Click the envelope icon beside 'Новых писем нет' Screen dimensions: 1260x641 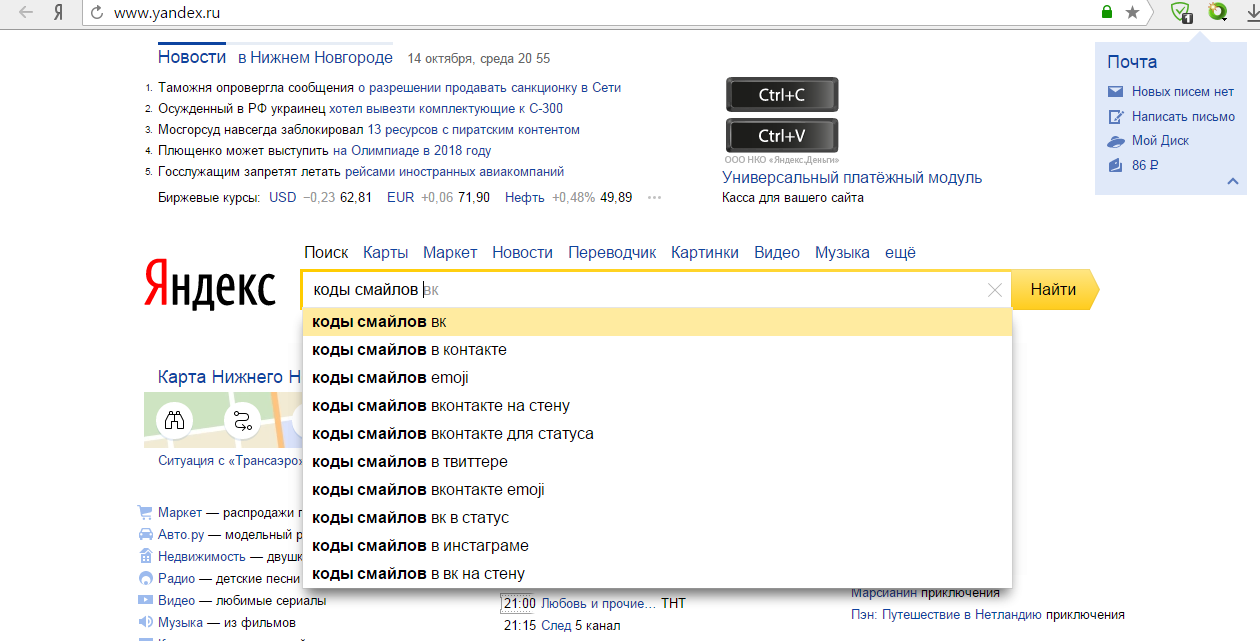[x=1116, y=91]
